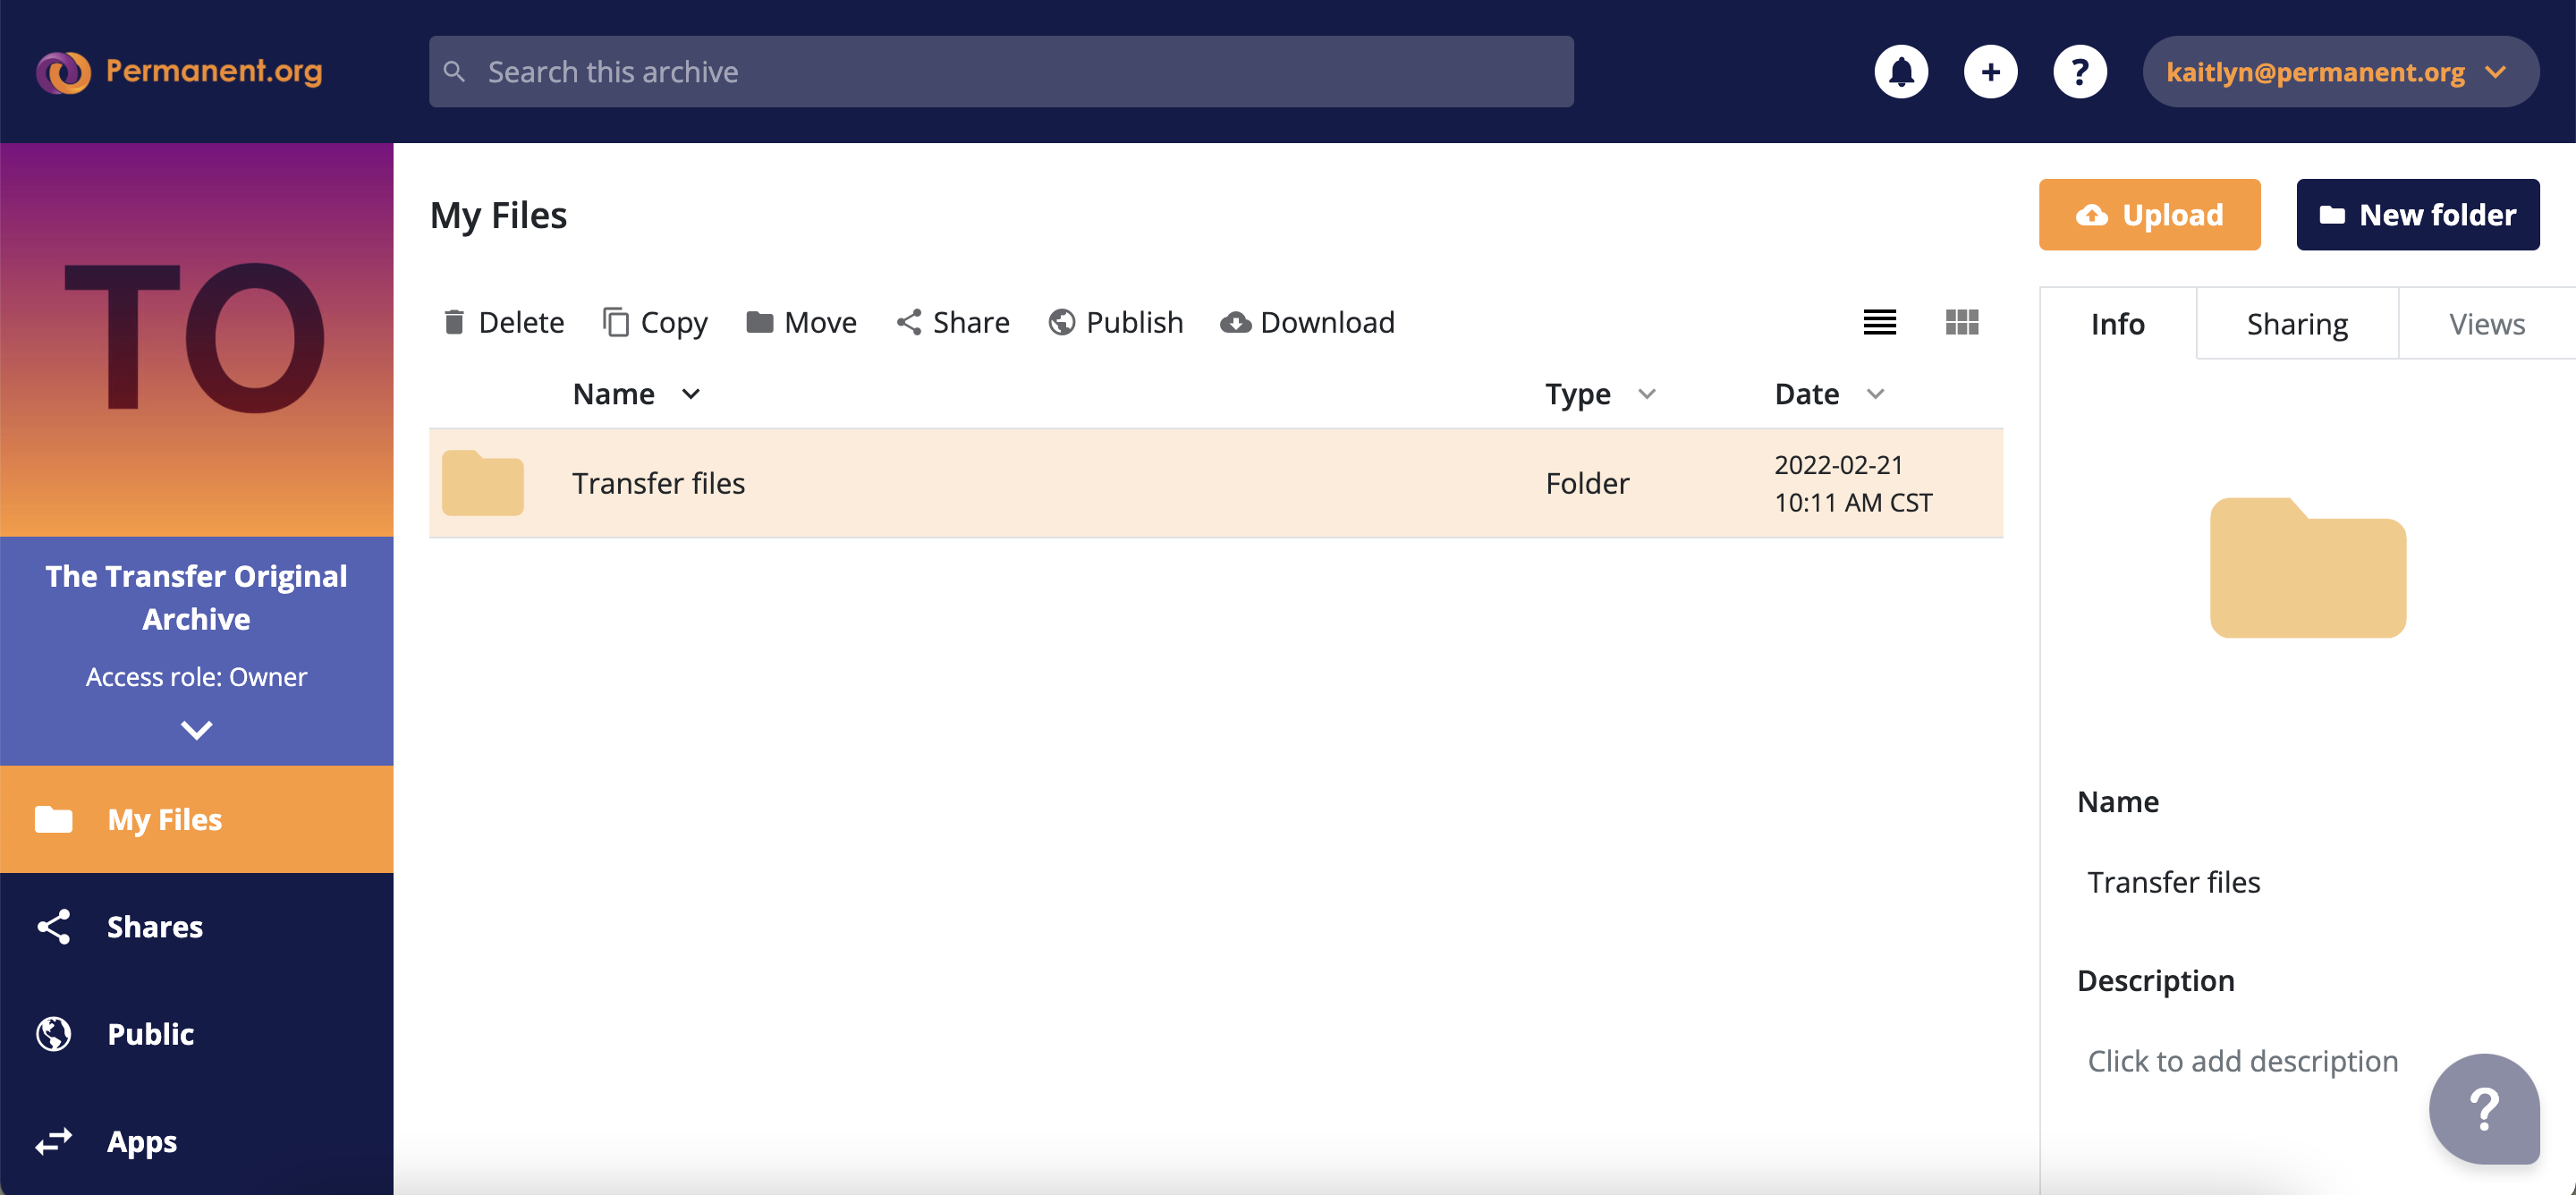Open the notifications bell icon
This screenshot has height=1195, width=2576.
click(x=1900, y=72)
